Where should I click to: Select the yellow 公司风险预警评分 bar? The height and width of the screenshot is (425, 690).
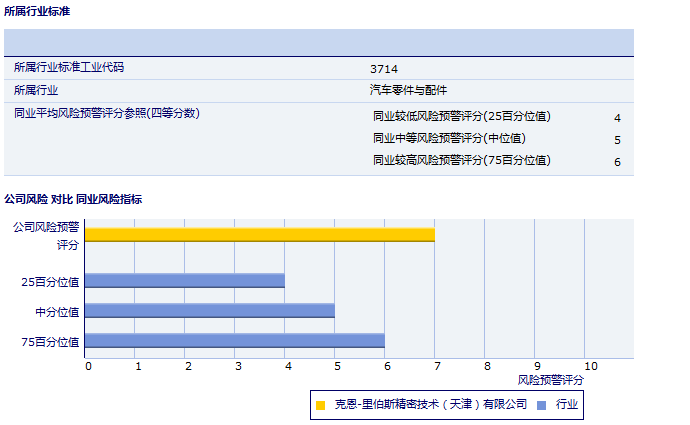pyautogui.click(x=260, y=234)
